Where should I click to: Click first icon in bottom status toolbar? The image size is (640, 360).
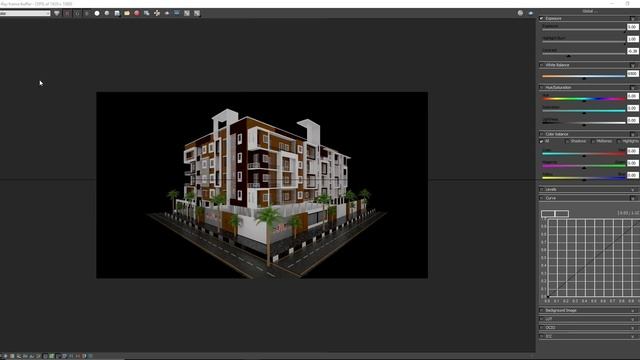coord(5,356)
